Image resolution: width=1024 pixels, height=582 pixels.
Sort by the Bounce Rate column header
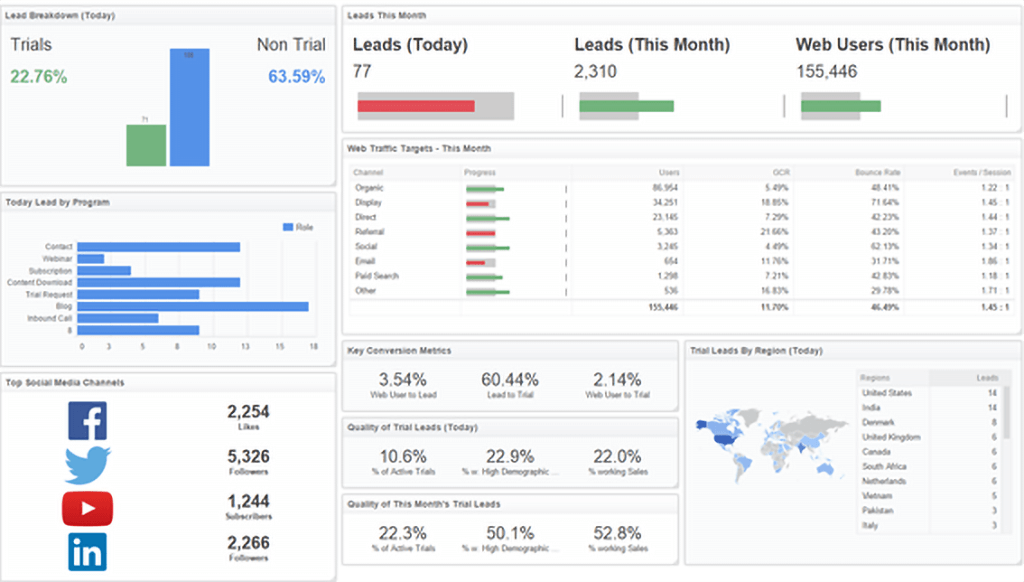click(878, 172)
